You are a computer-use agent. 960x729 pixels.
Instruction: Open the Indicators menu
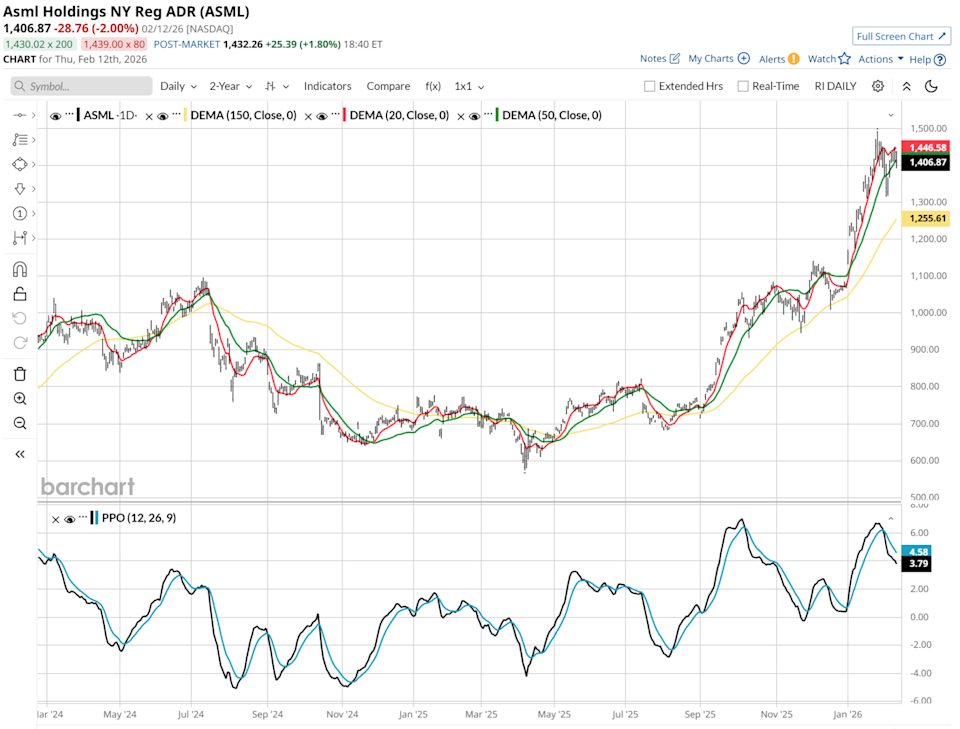pyautogui.click(x=327, y=86)
